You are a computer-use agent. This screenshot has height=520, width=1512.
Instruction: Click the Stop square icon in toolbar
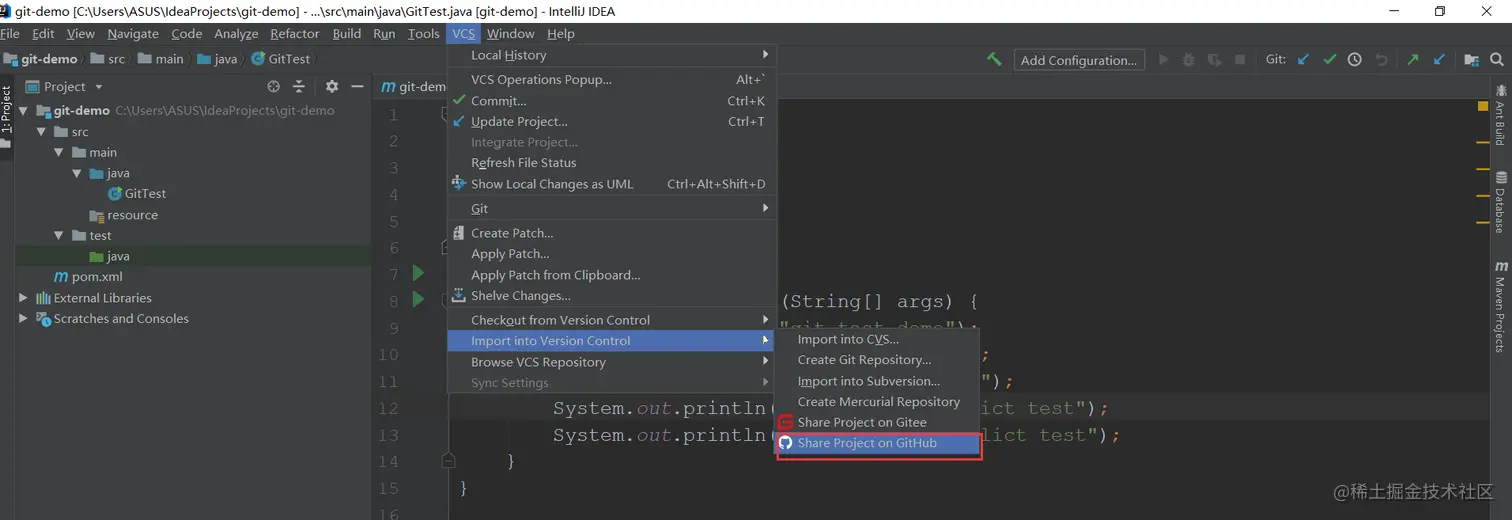click(1240, 60)
